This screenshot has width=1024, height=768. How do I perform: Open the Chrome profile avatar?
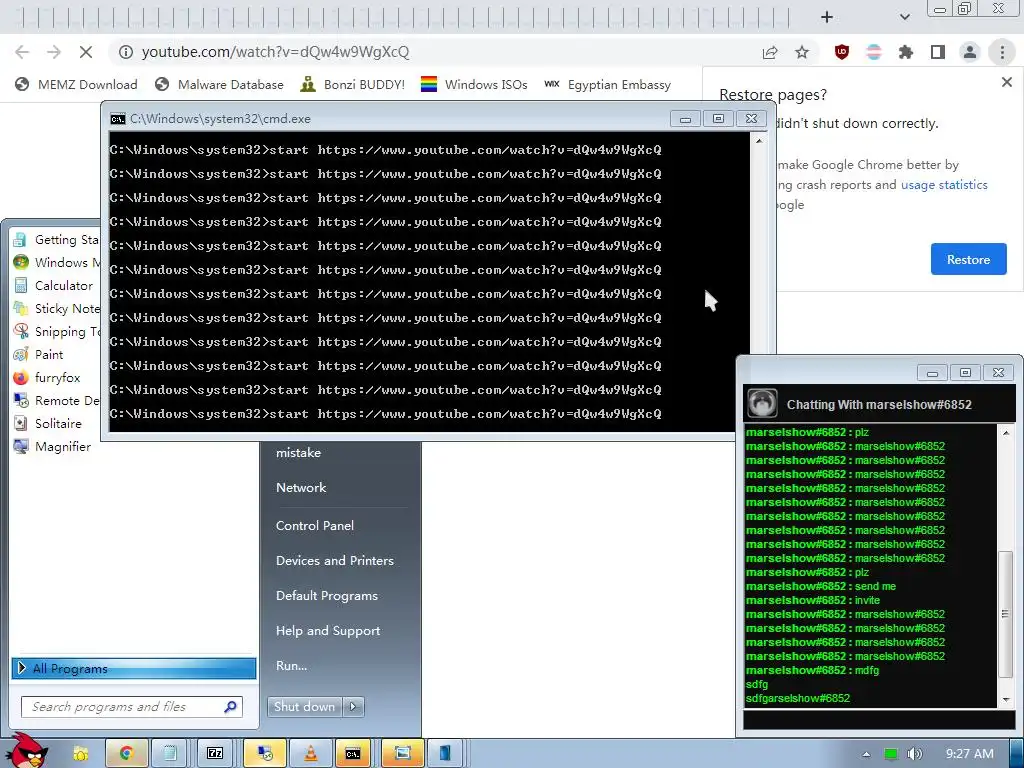click(x=970, y=52)
